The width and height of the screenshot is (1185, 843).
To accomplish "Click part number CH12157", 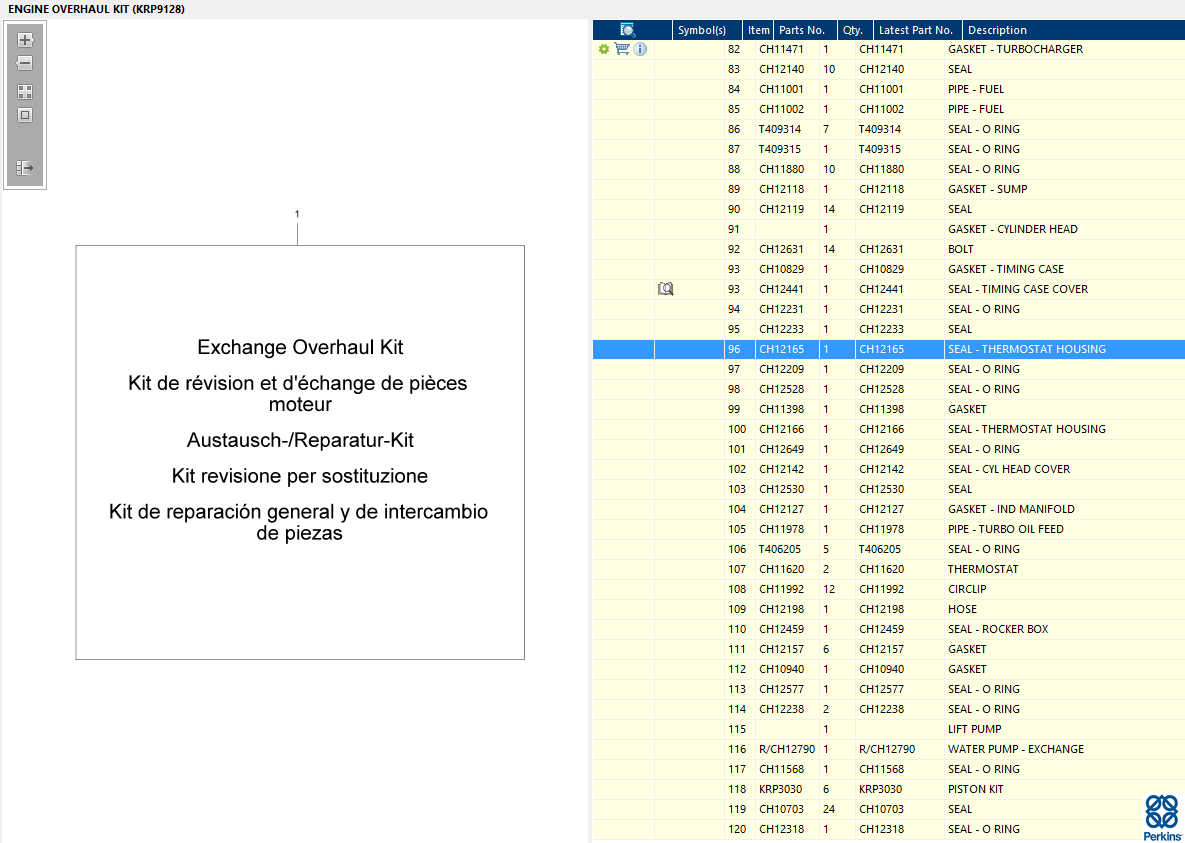I will click(x=781, y=649).
